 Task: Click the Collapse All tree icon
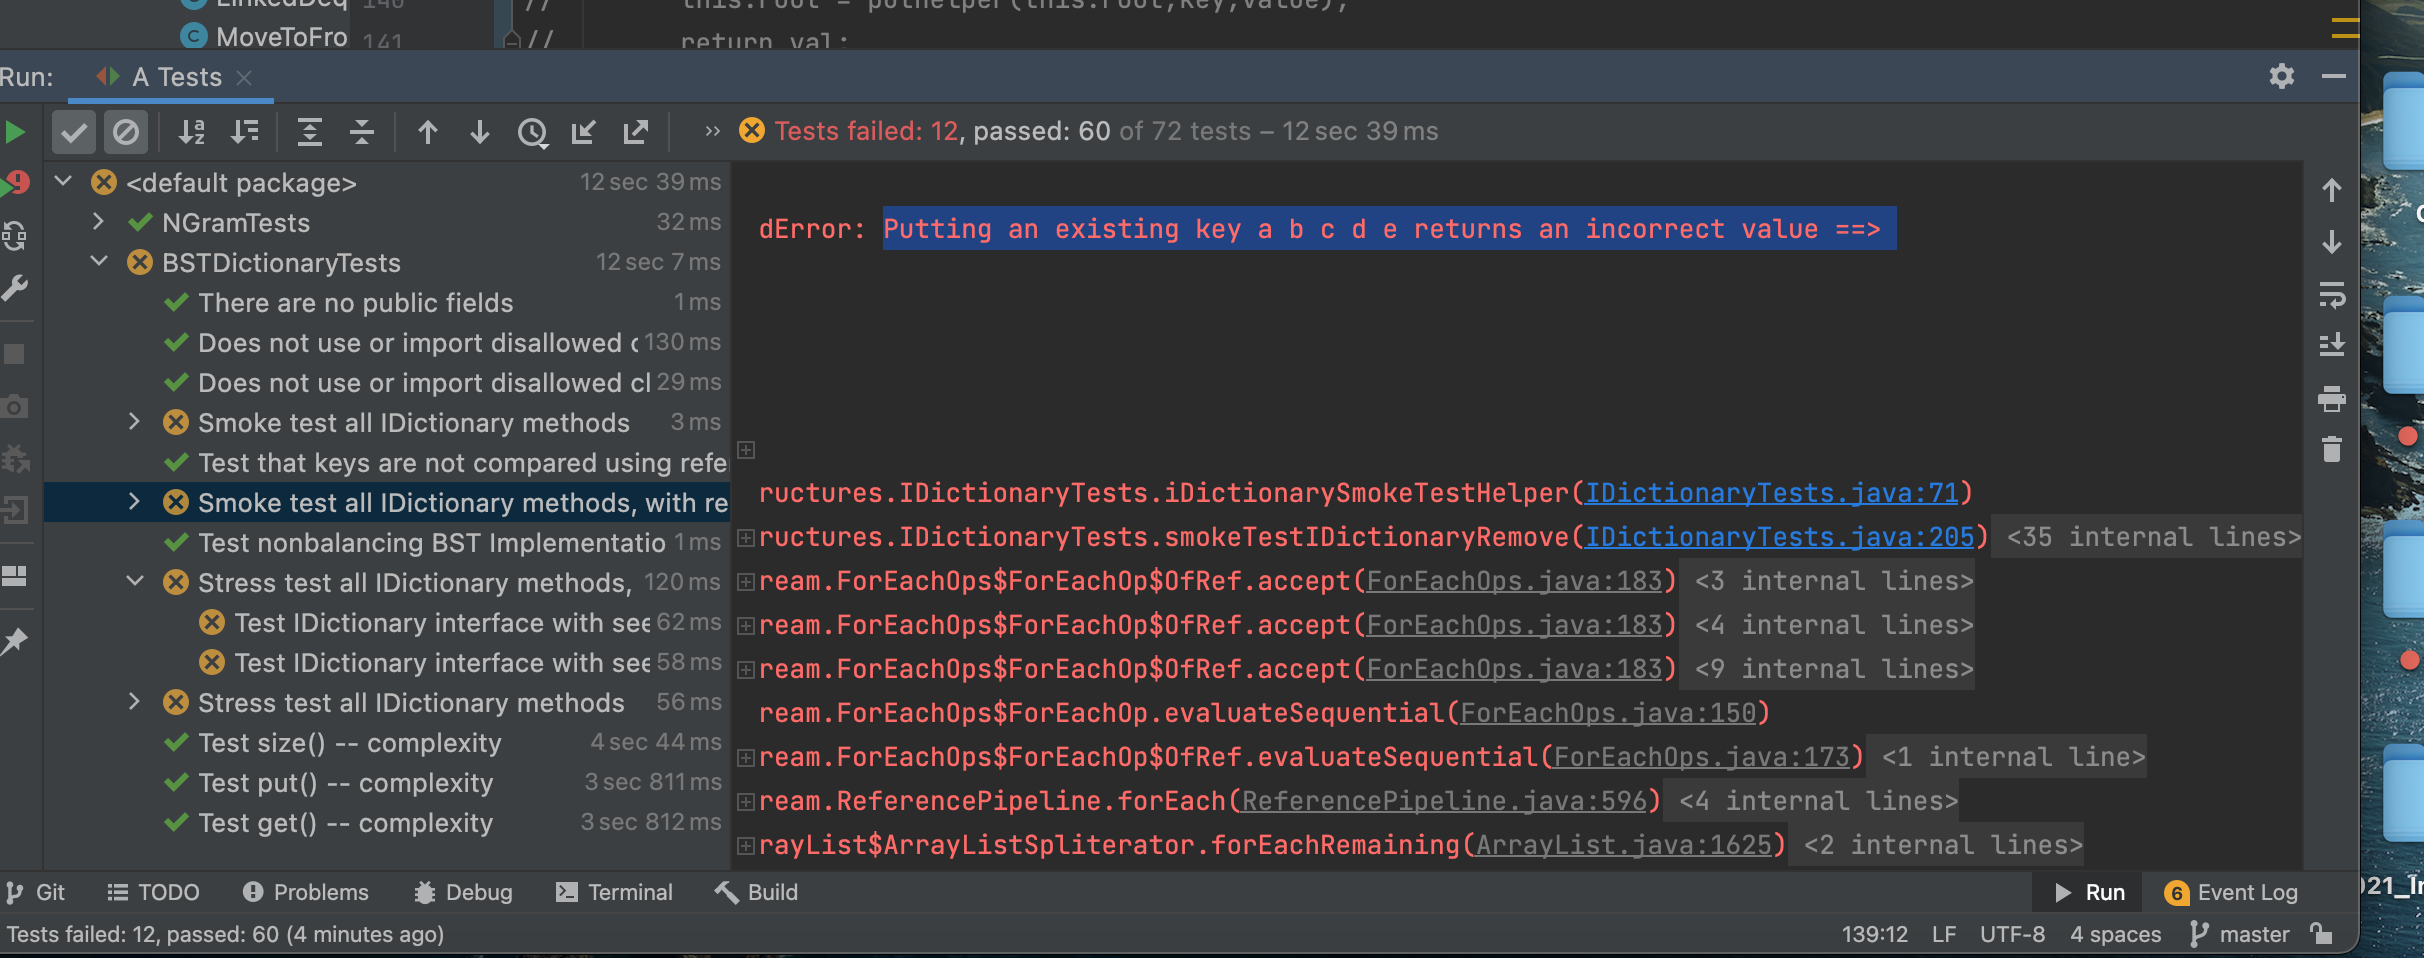click(362, 132)
